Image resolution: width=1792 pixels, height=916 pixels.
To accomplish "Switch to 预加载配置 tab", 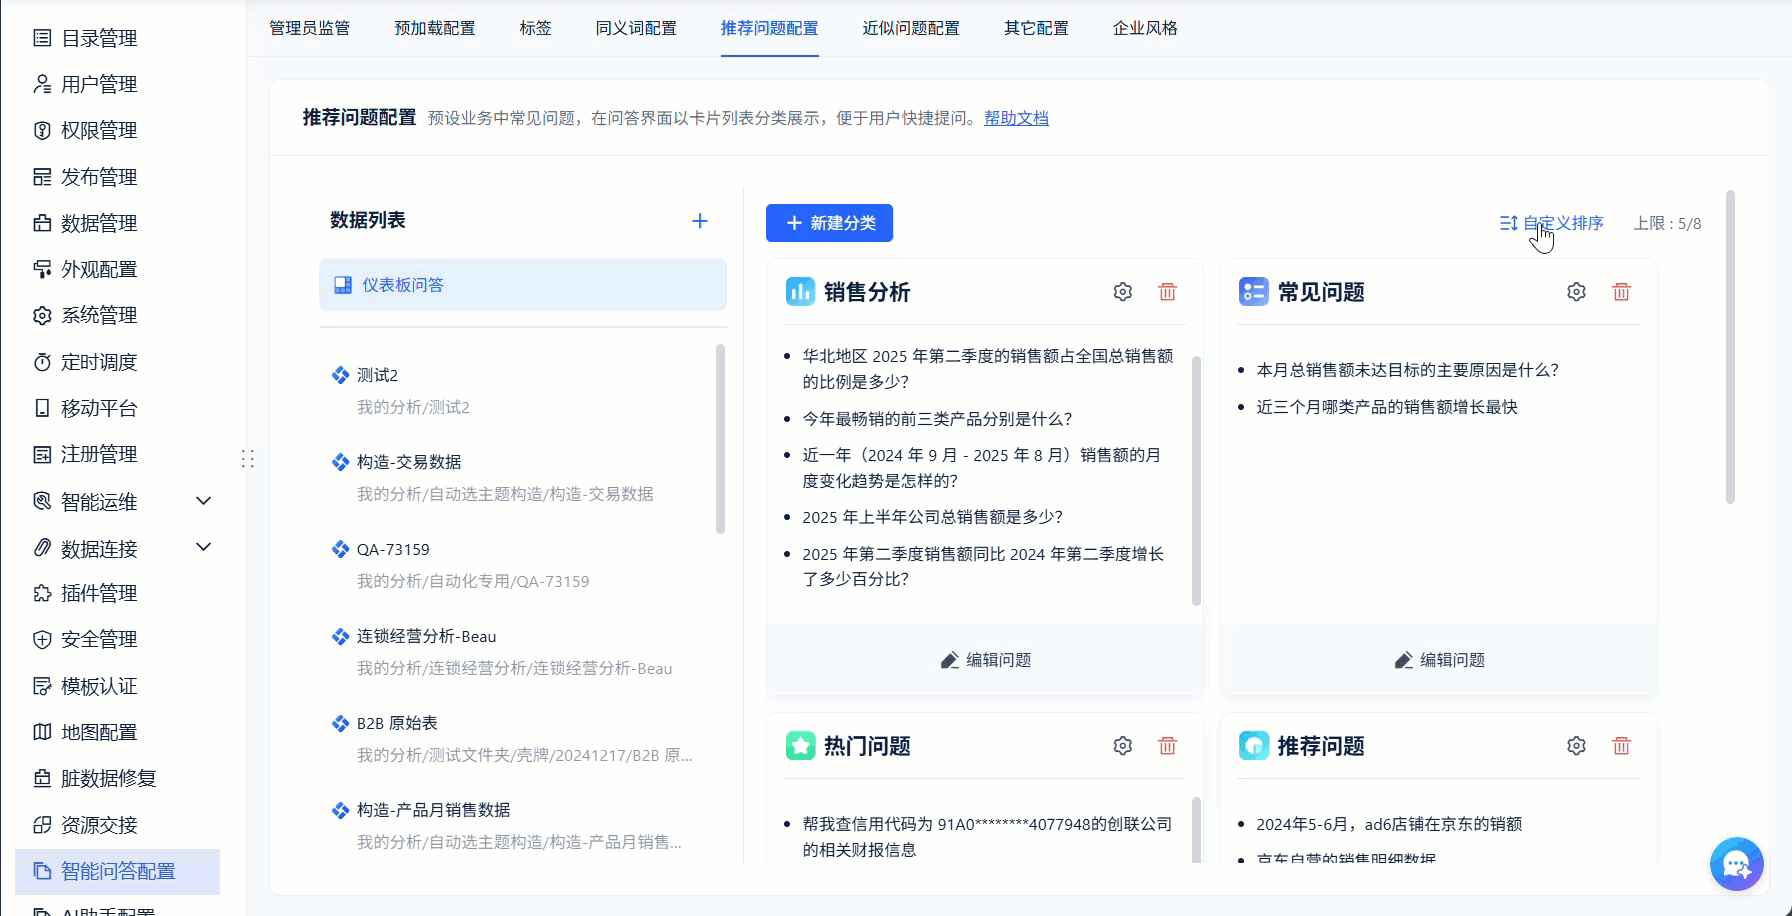I will point(435,28).
